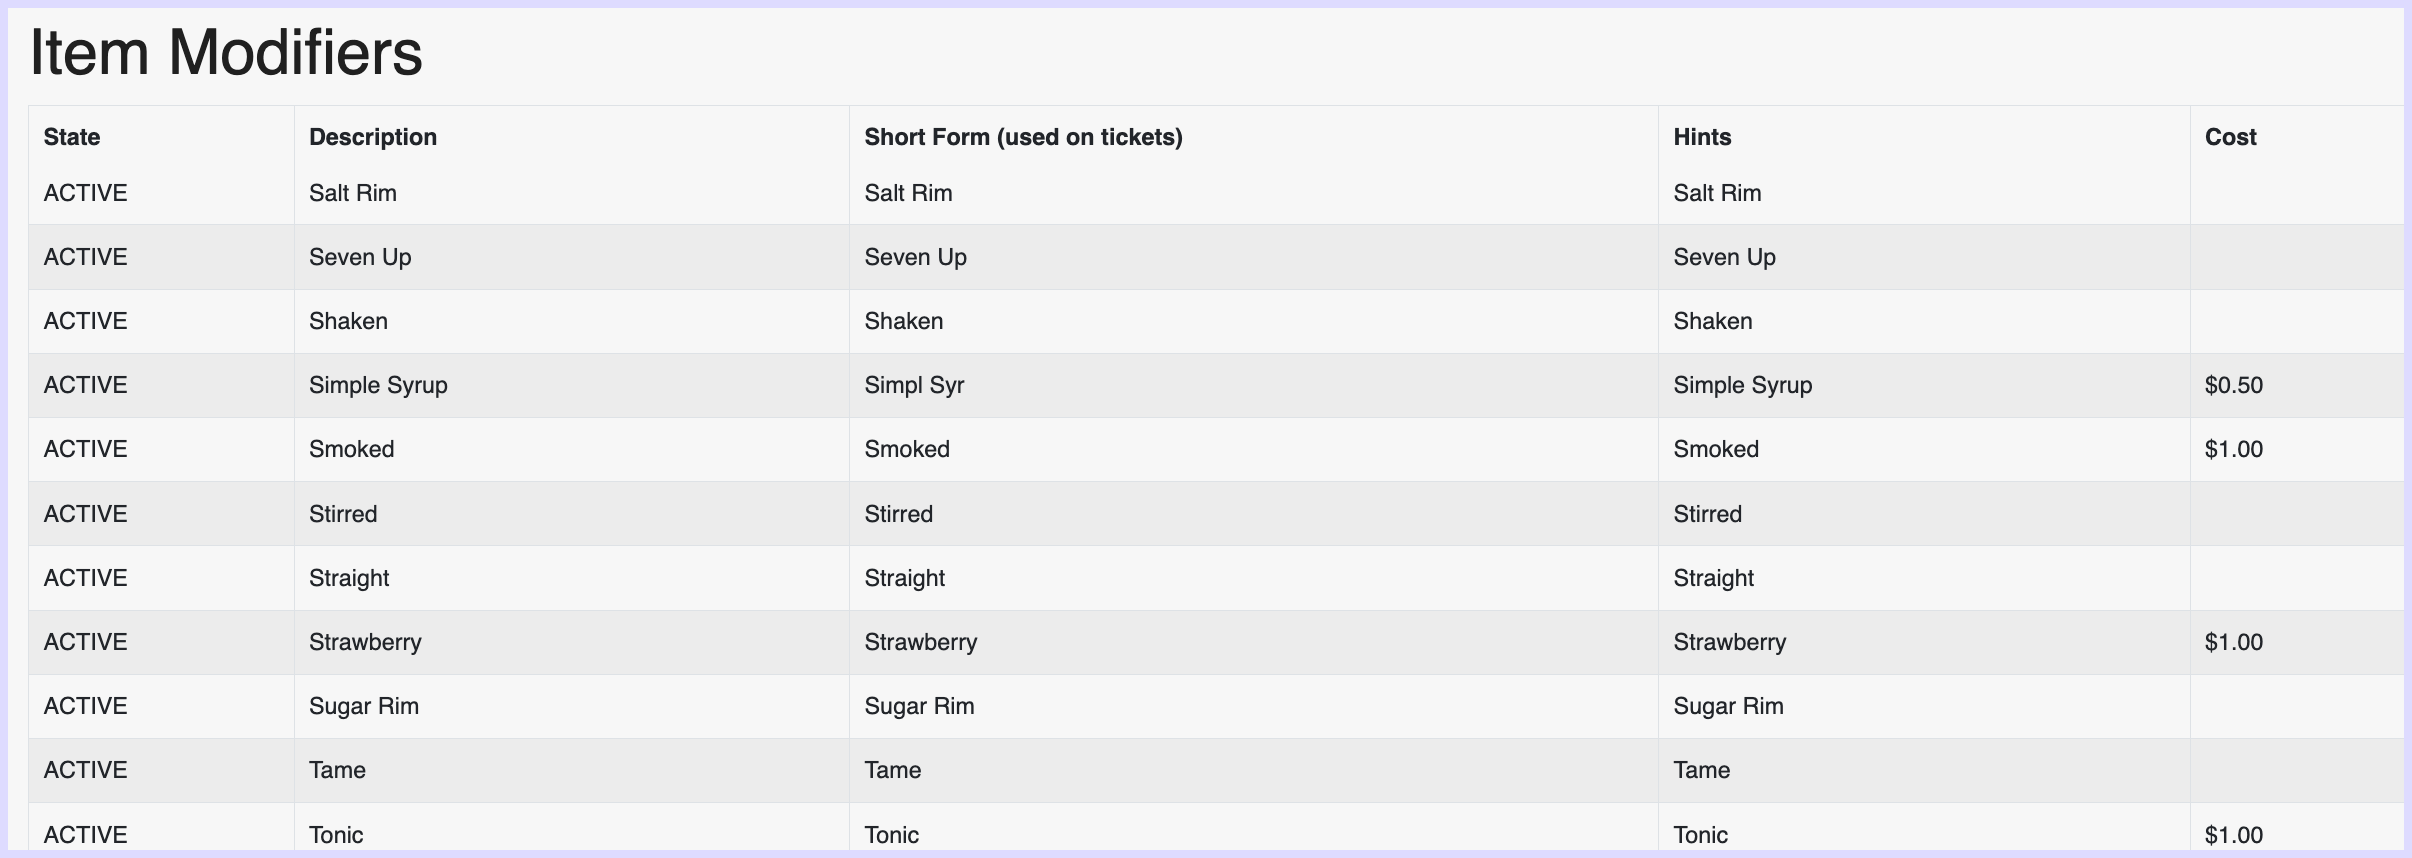
Task: Select the ACTIVE state in Tame row
Action: (85, 770)
